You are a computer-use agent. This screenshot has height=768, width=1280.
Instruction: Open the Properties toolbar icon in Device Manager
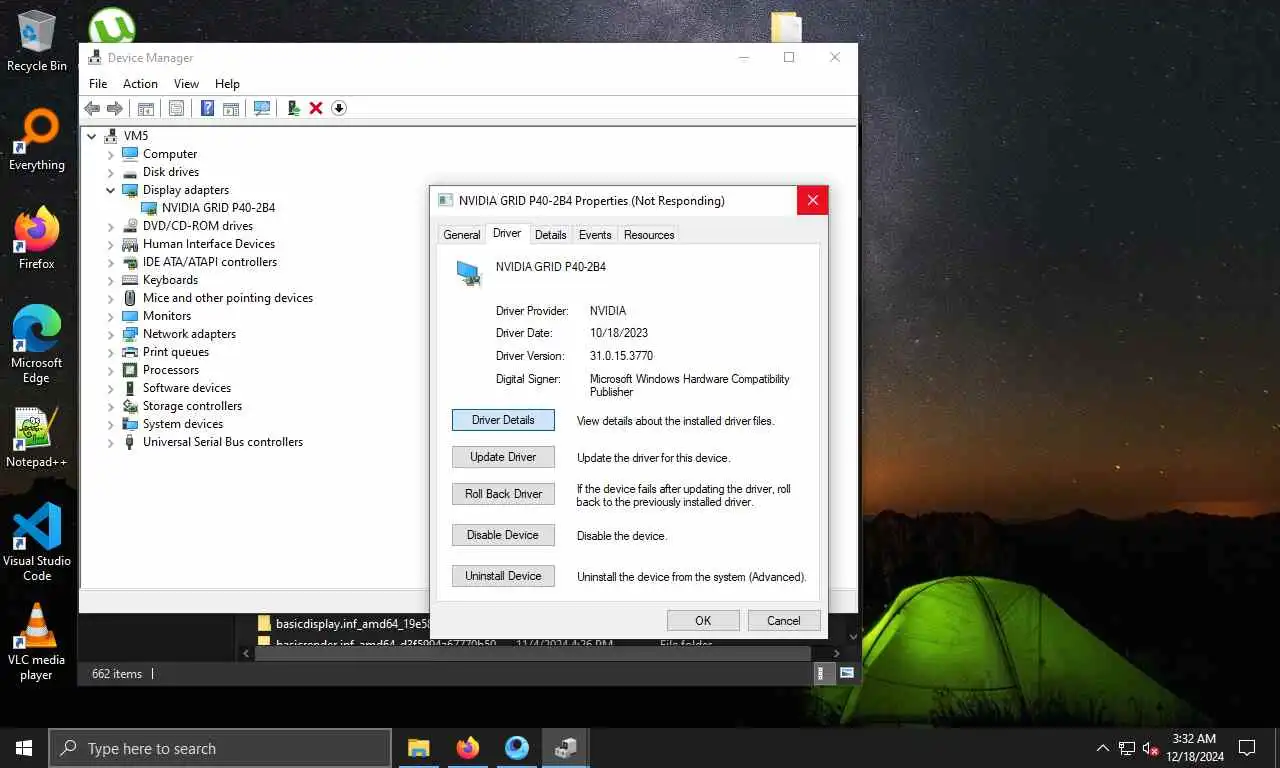coord(176,108)
